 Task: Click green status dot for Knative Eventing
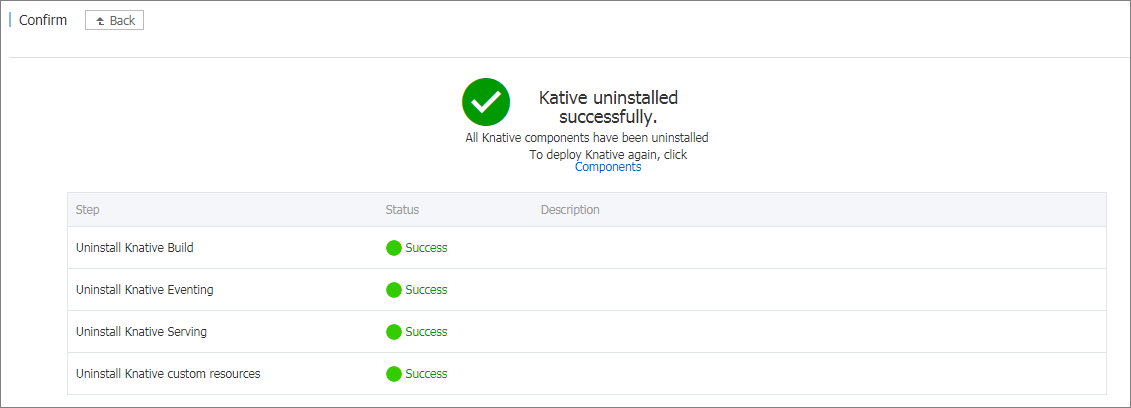point(394,290)
